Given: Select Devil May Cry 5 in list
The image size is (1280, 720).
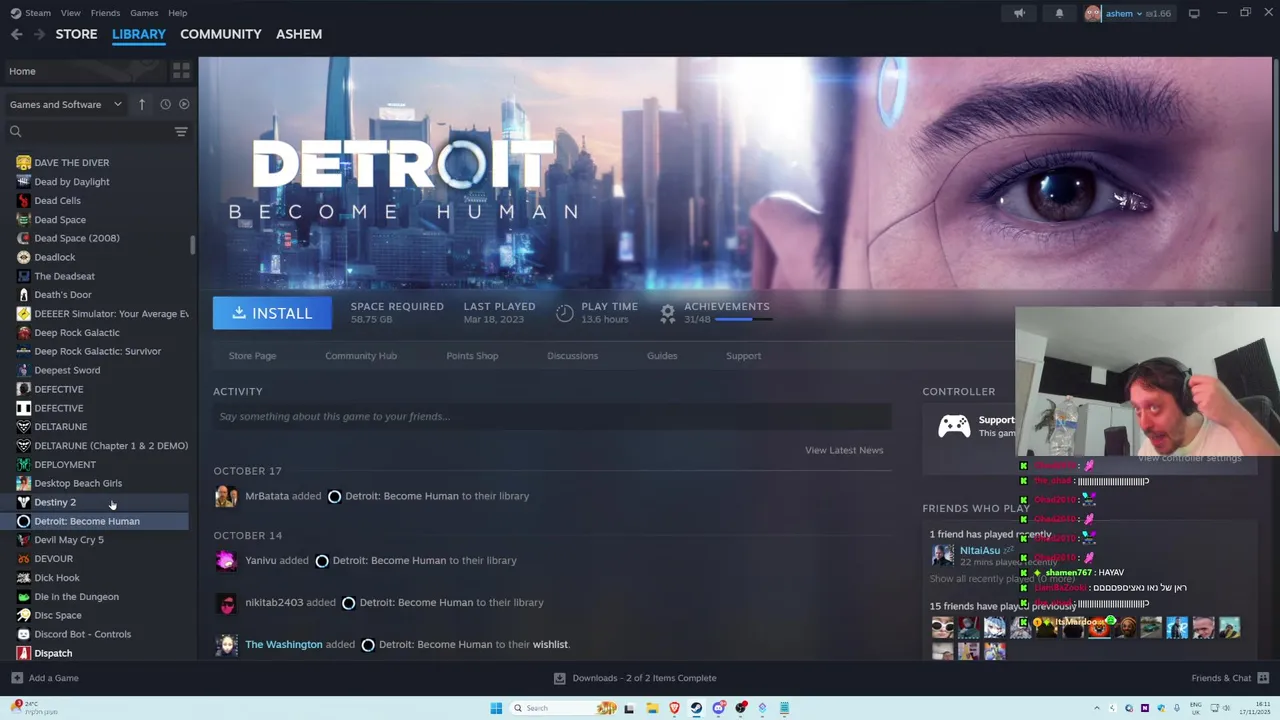Looking at the screenshot, I should click(x=69, y=540).
